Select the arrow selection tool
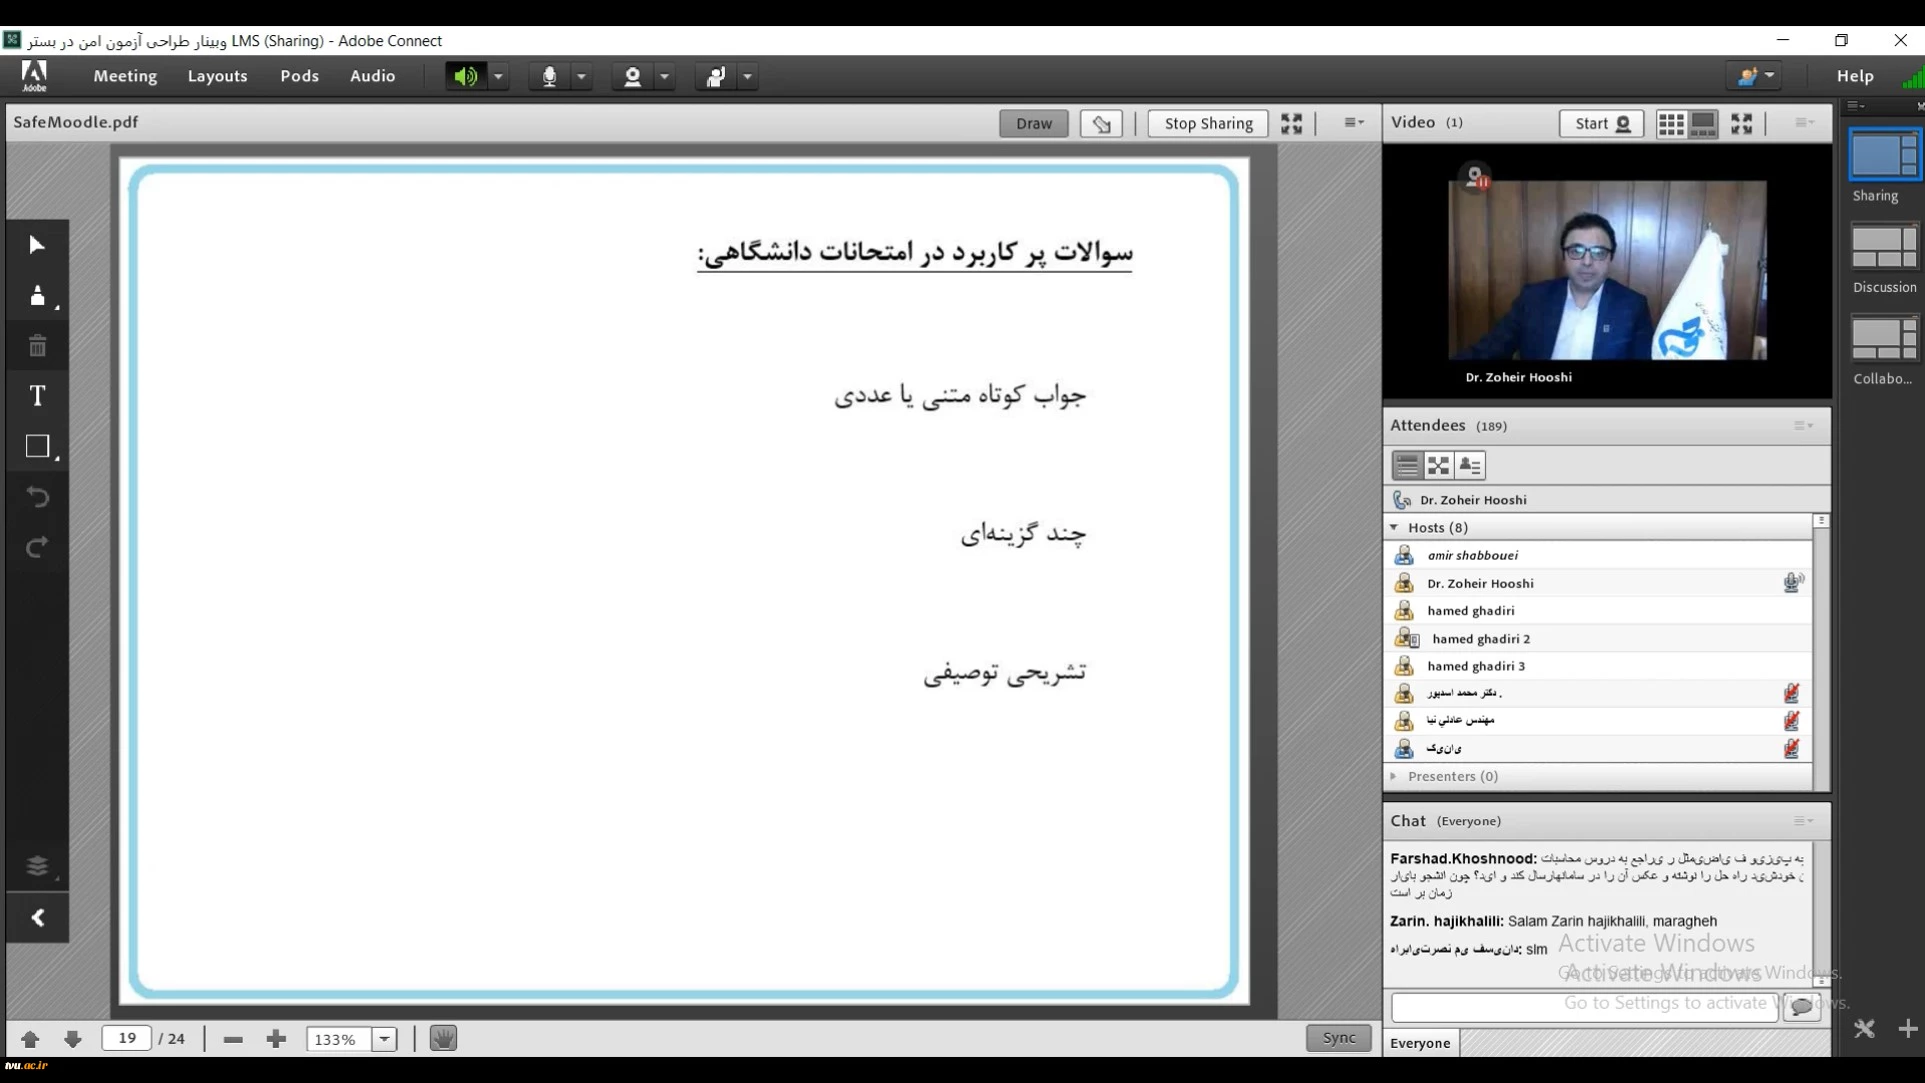 pyautogui.click(x=37, y=245)
